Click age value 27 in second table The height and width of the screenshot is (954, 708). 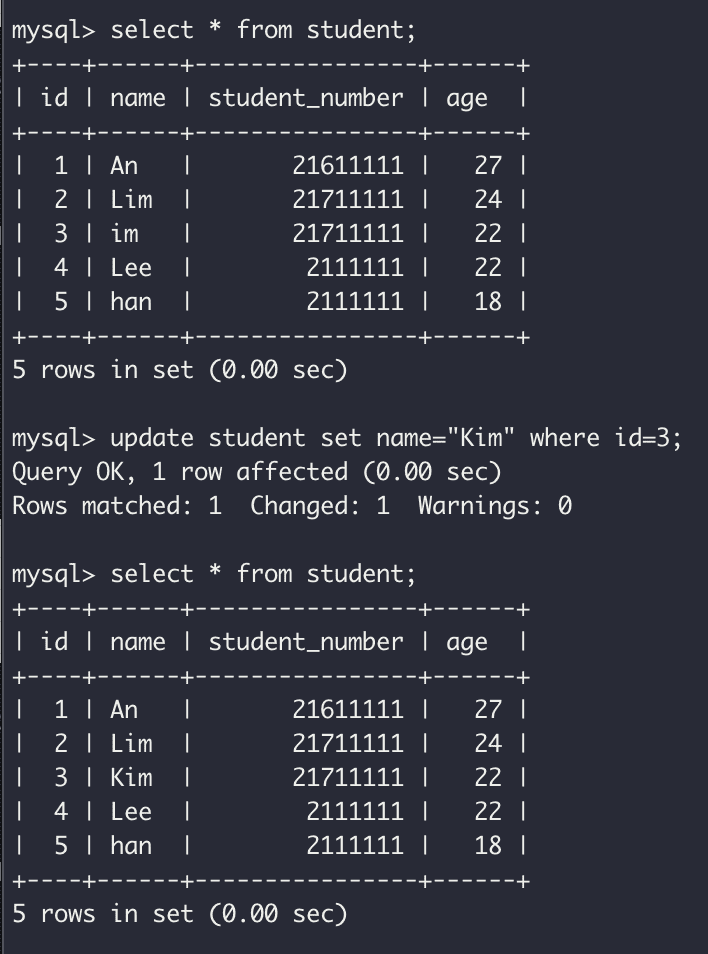click(x=488, y=709)
